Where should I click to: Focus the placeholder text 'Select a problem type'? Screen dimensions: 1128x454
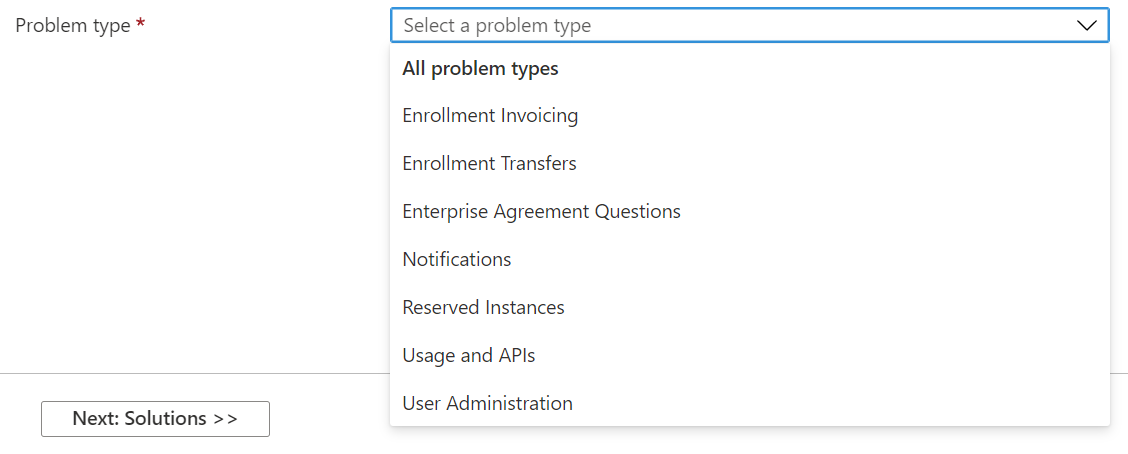(x=497, y=26)
